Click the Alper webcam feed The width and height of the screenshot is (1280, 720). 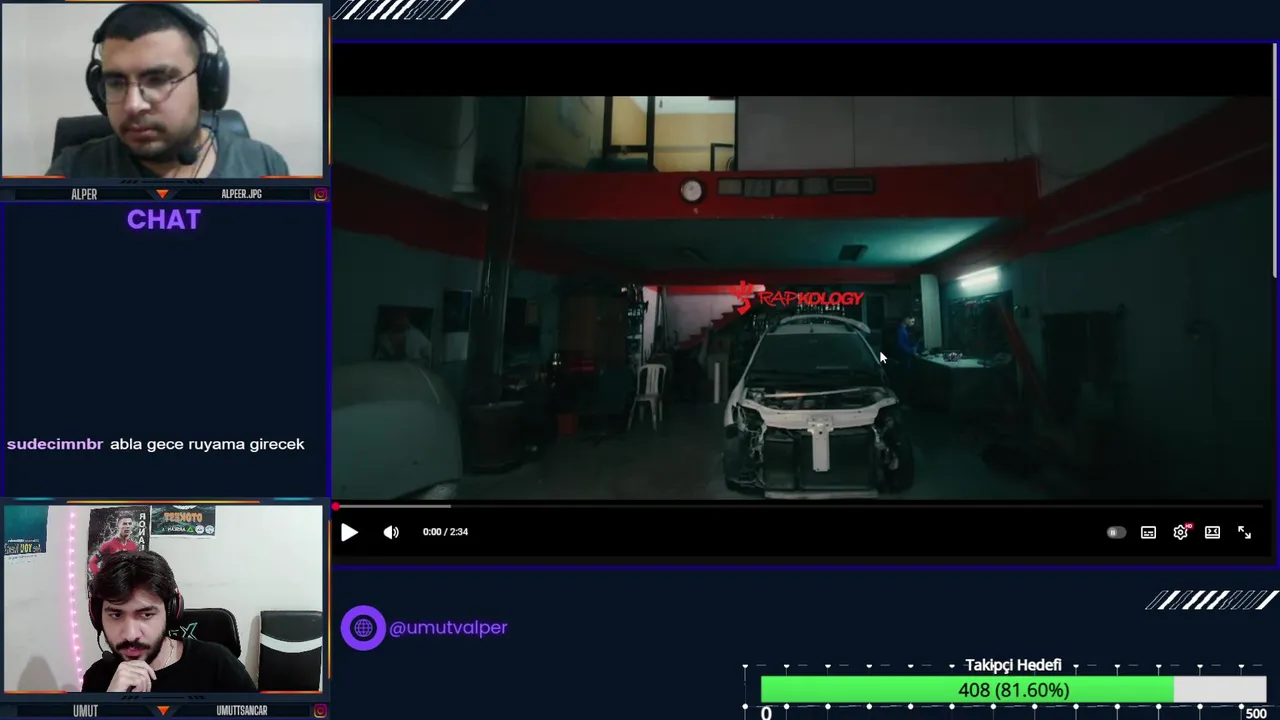(x=163, y=90)
